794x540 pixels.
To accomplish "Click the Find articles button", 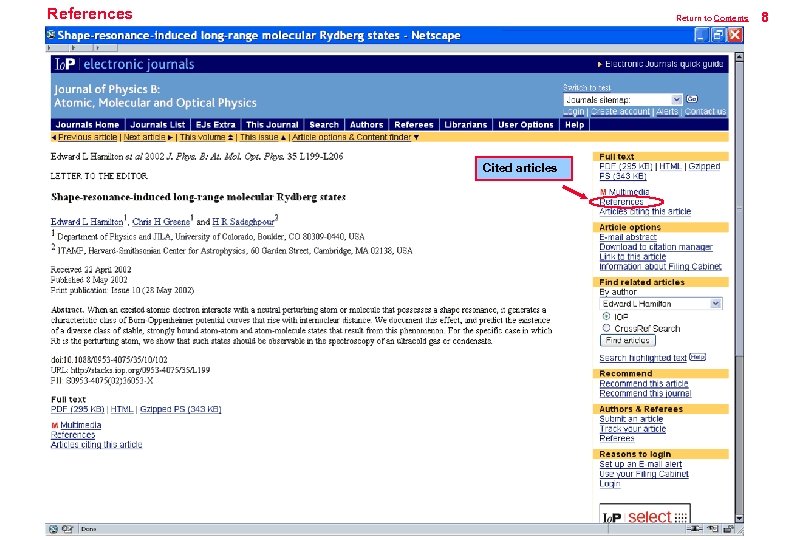I will pyautogui.click(x=628, y=340).
